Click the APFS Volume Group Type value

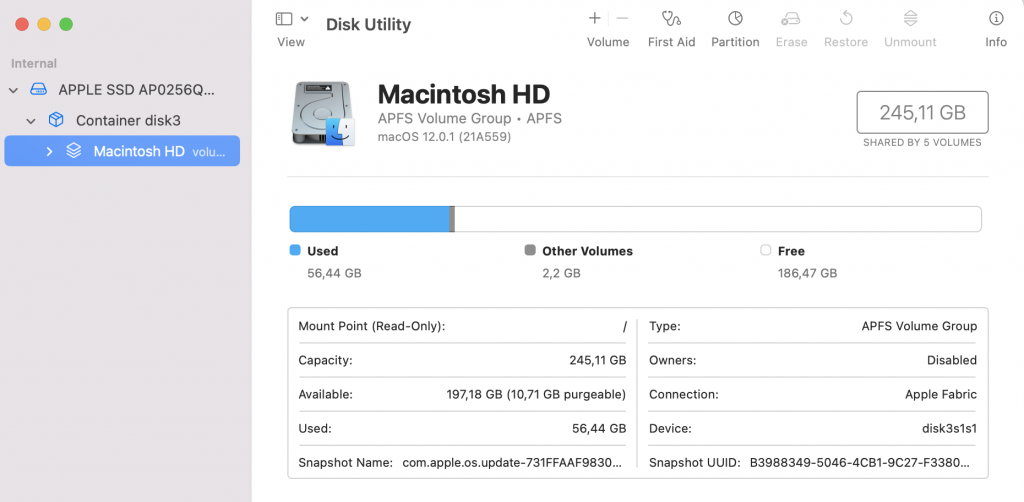click(x=920, y=326)
